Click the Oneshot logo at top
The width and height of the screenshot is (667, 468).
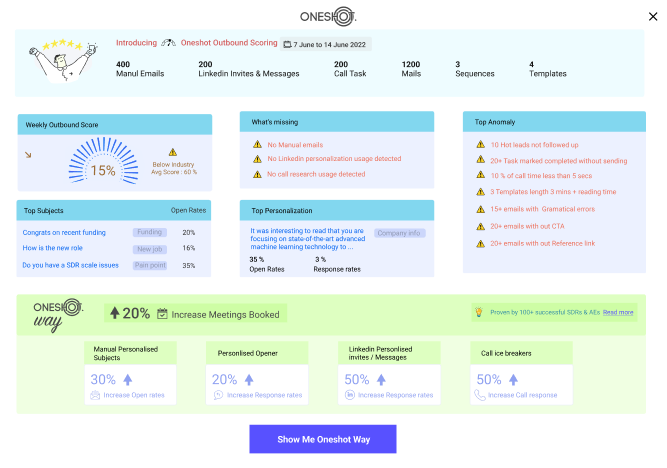pos(328,17)
